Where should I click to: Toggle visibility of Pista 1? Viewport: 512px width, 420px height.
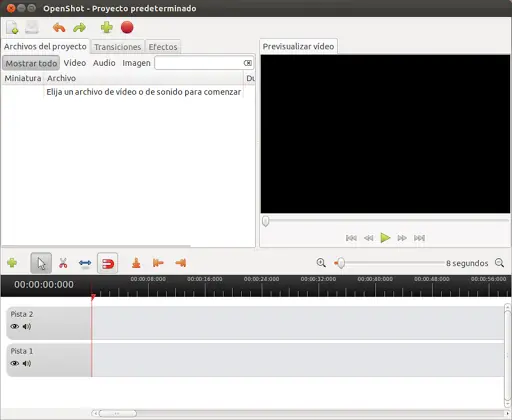14,363
